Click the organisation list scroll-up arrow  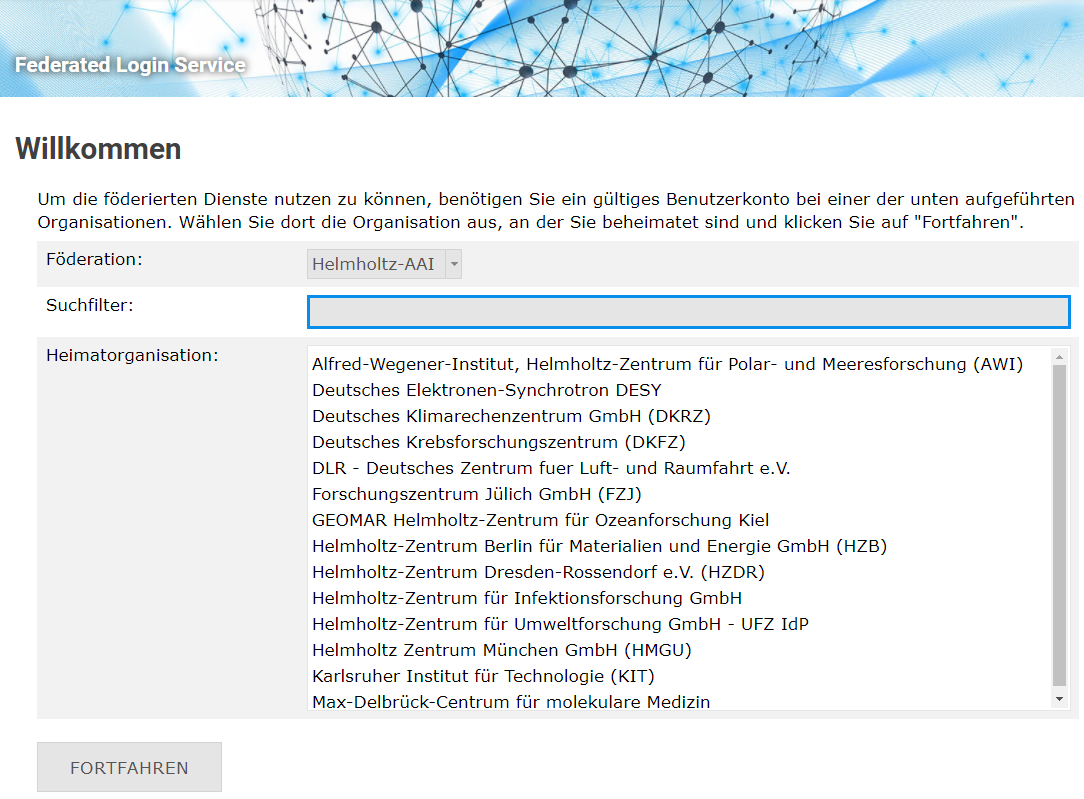(1059, 357)
